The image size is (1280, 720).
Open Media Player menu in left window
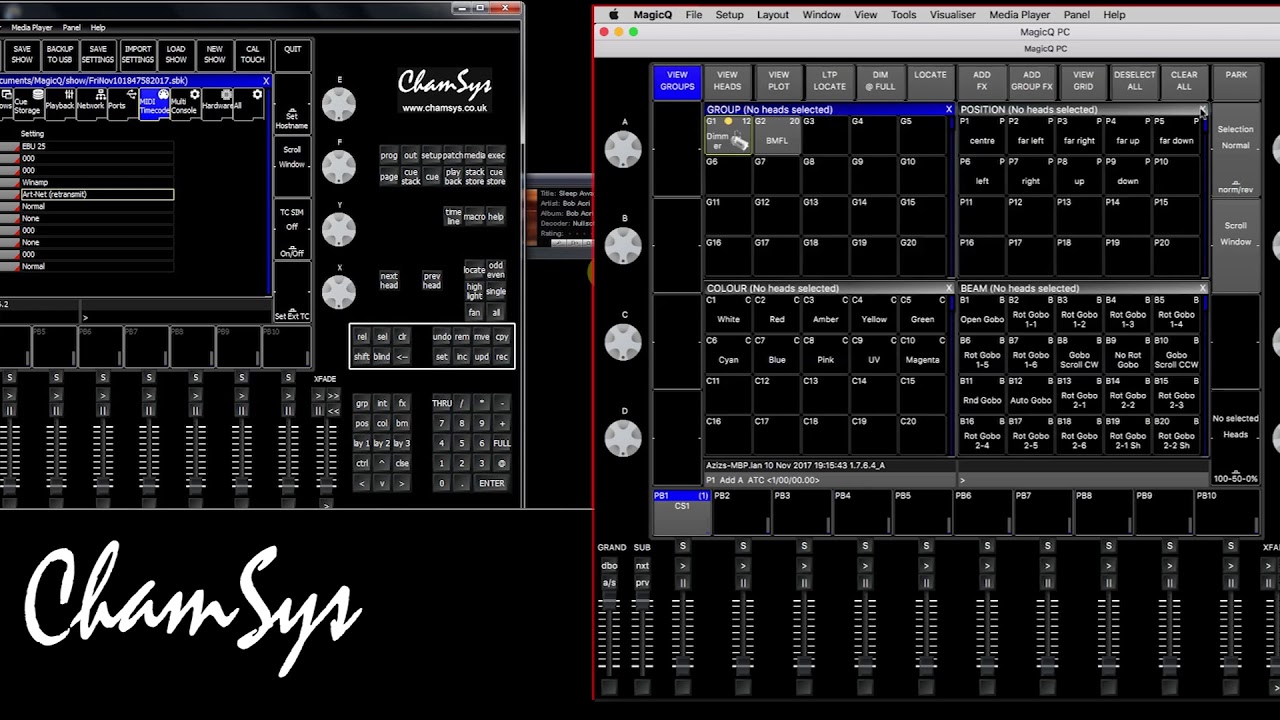[x=31, y=27]
